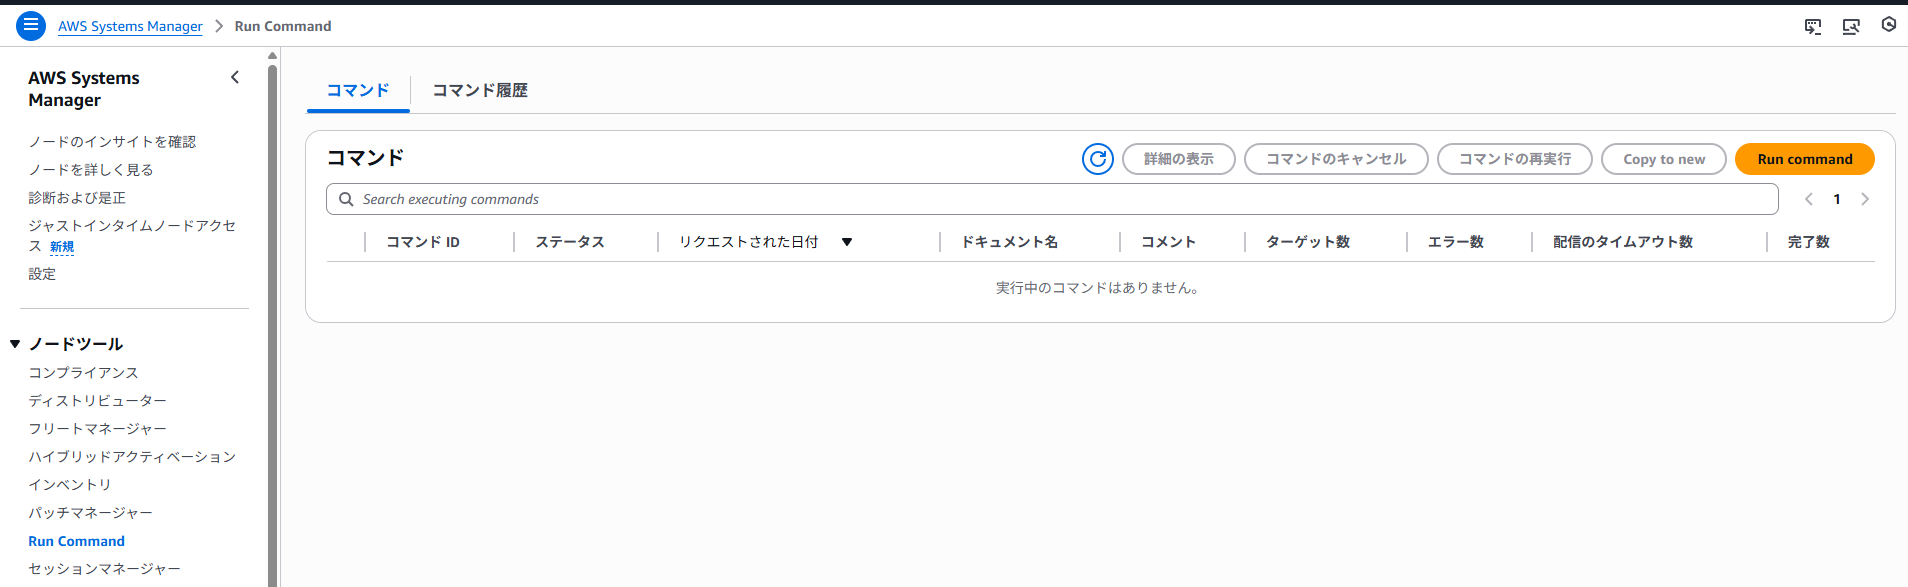Click the 詳細の表示 button
The height and width of the screenshot is (587, 1908).
[1179, 159]
